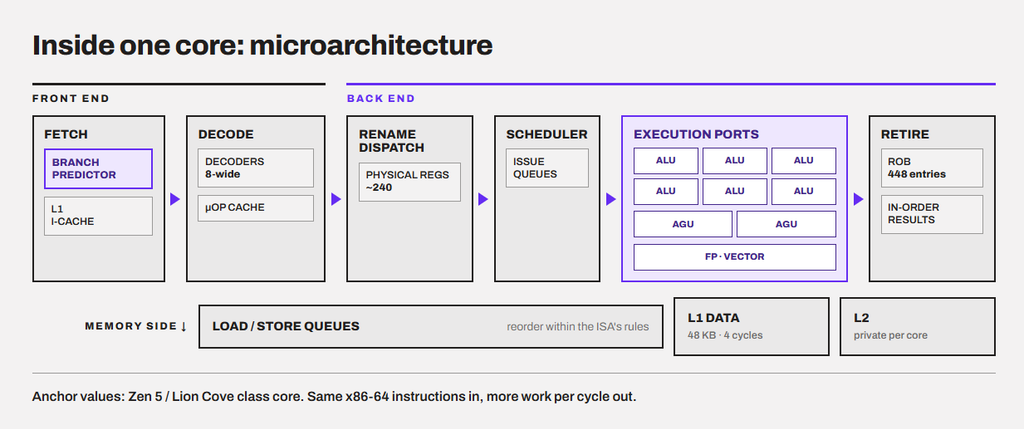
Task: Click the arrow between Execution Ports and Retire
Action: click(858, 199)
